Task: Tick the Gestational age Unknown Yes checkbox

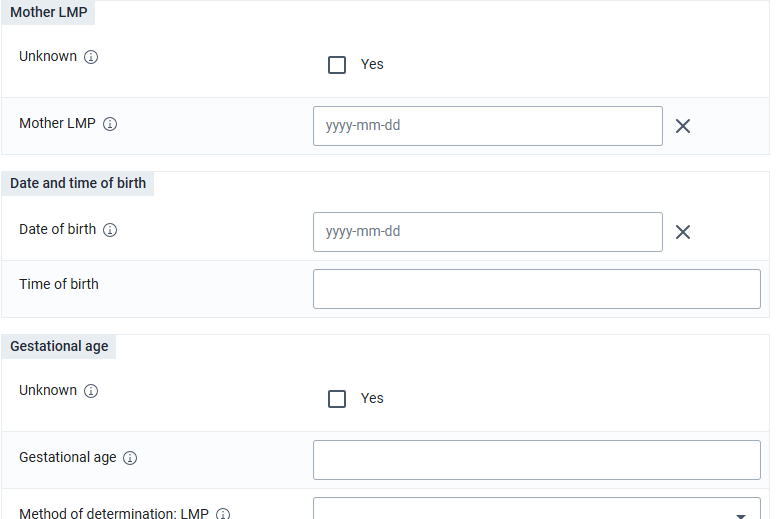Action: pos(337,399)
